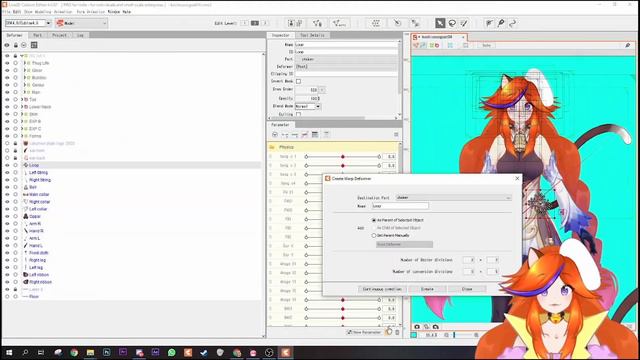This screenshot has width=640, height=360.
Task: Click the Solo button above canvas
Action: (486, 45)
